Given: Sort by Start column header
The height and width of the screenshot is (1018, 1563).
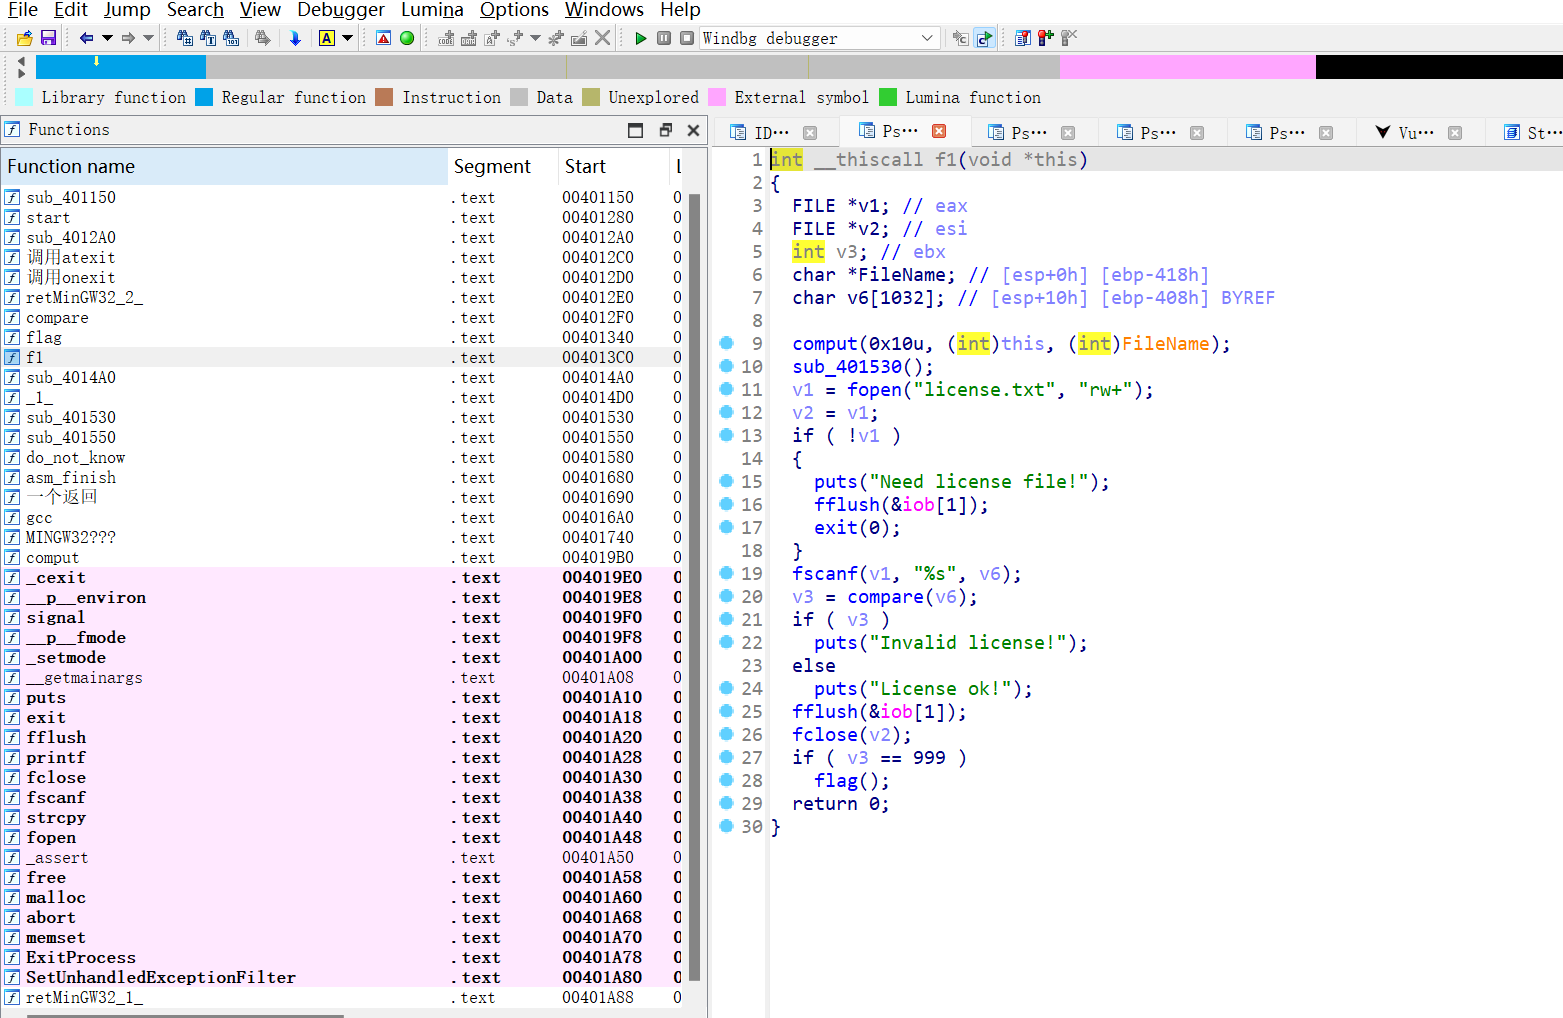Looking at the screenshot, I should click(613, 167).
